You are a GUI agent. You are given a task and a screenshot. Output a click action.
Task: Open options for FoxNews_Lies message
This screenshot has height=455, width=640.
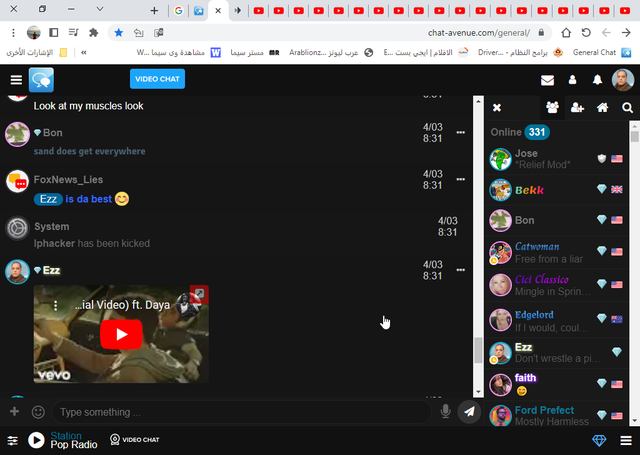point(460,180)
